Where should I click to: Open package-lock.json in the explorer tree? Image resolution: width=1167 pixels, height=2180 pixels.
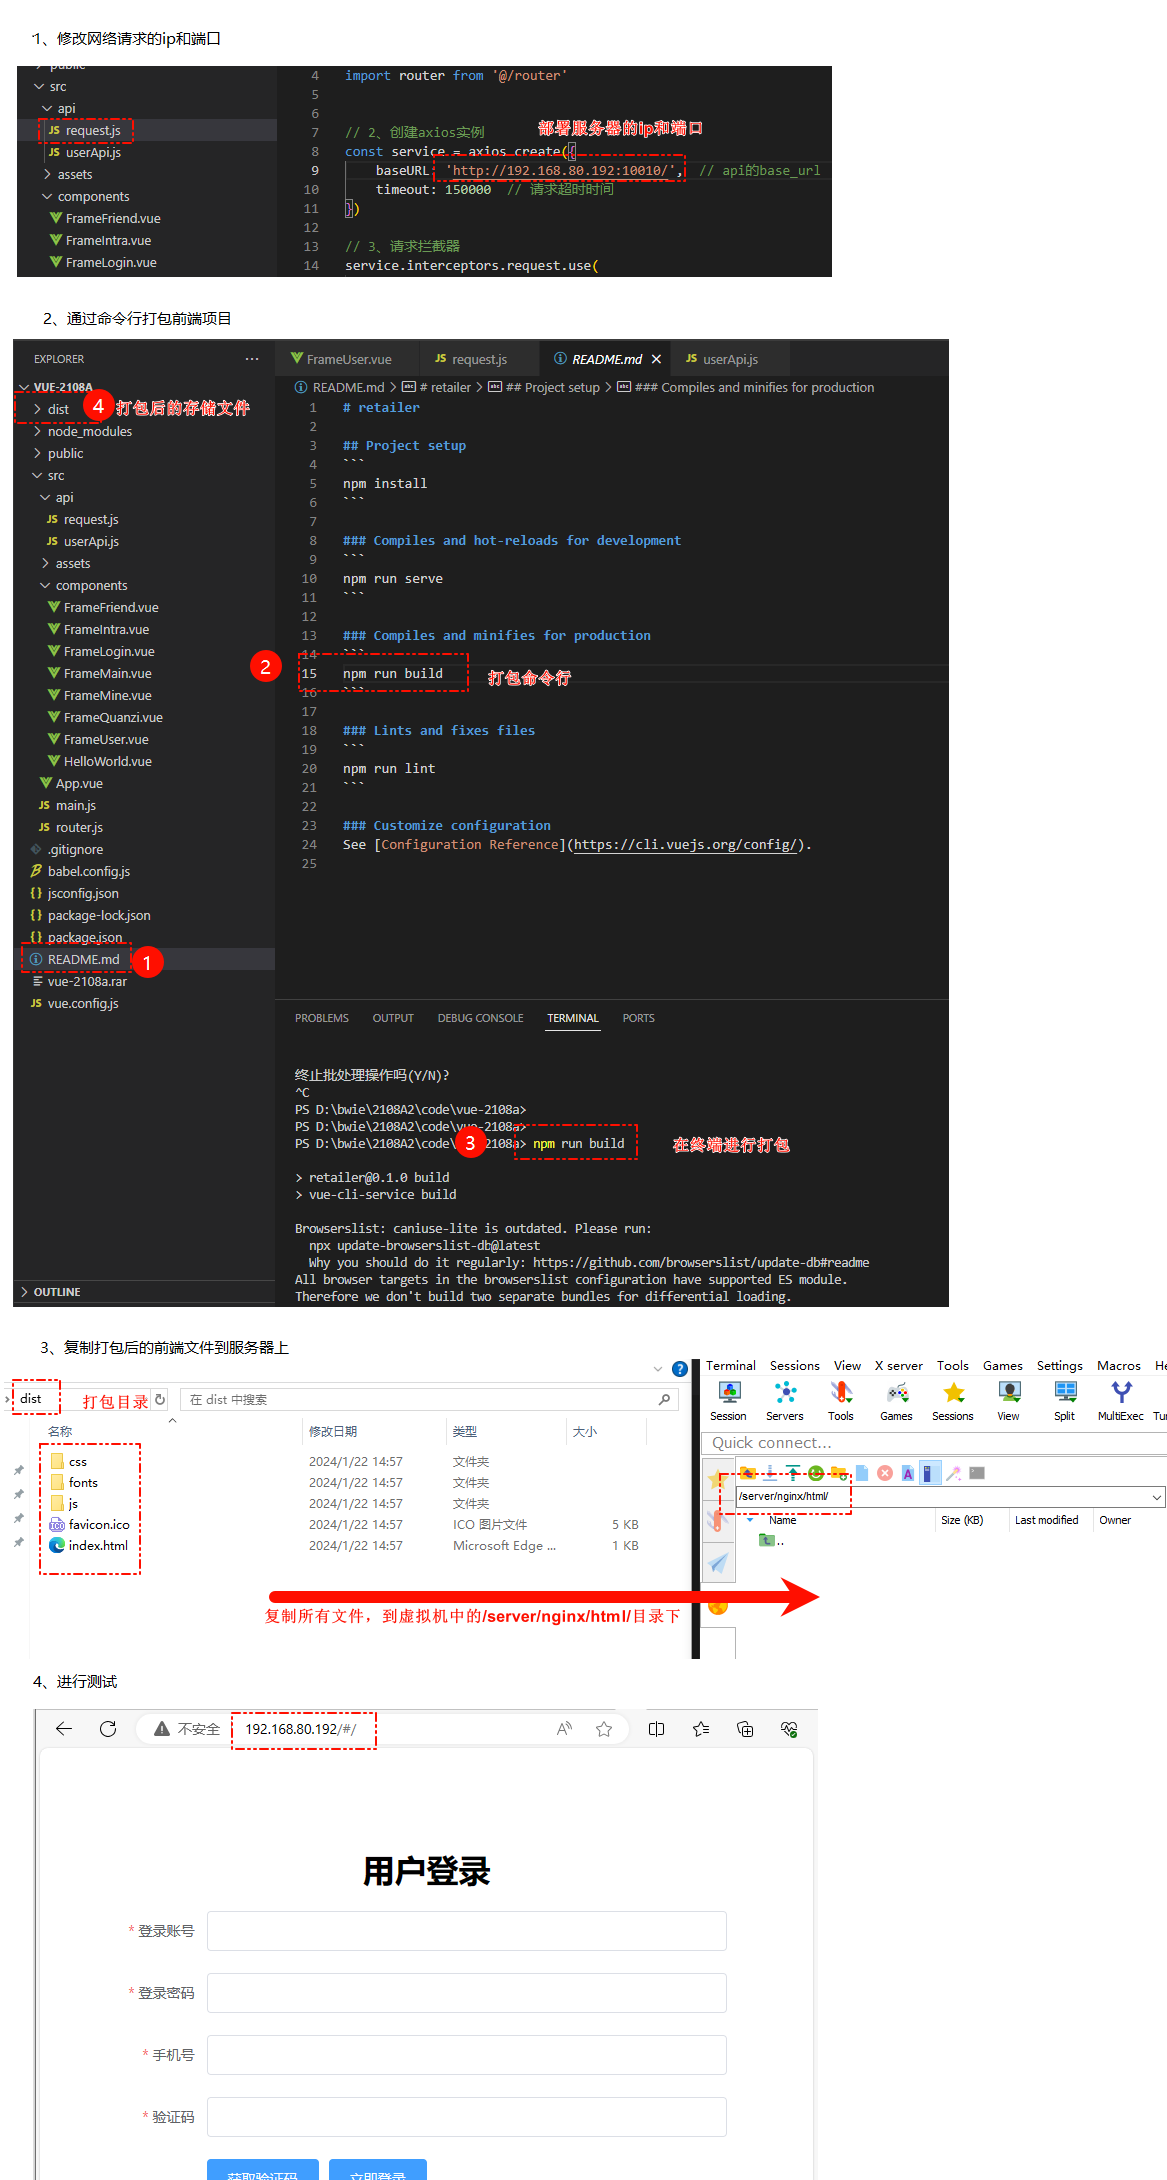point(98,915)
